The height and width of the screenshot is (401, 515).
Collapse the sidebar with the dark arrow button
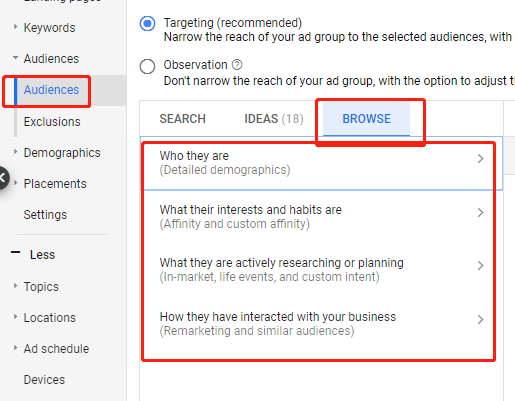point(3,178)
